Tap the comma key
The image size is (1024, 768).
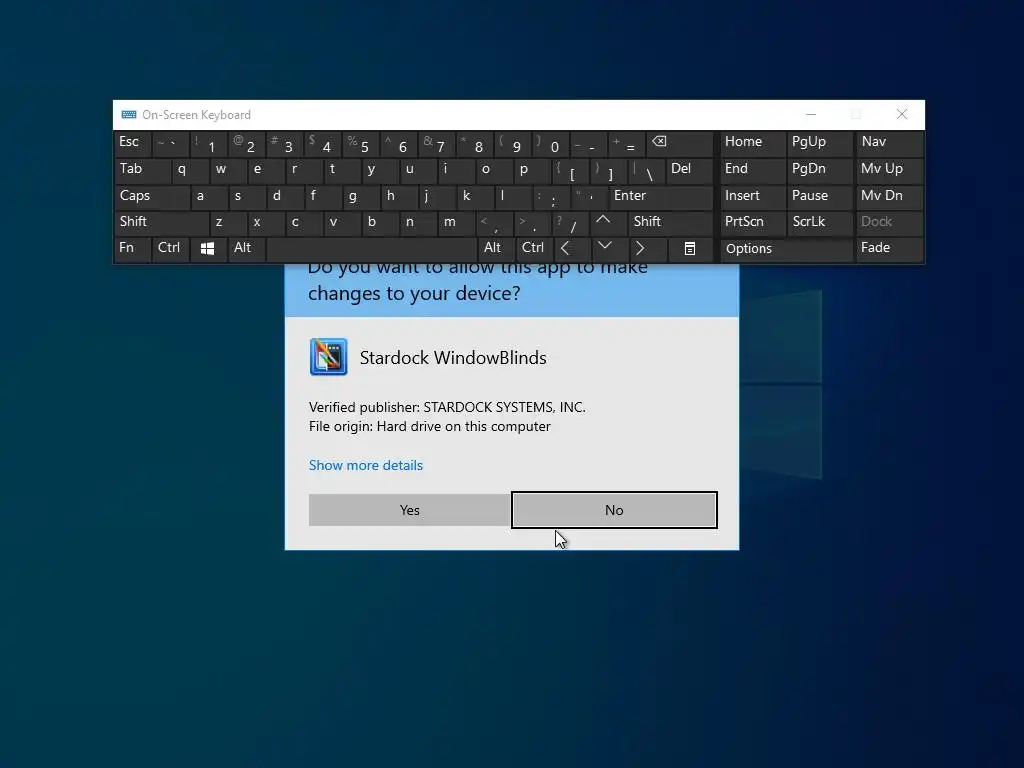click(494, 222)
